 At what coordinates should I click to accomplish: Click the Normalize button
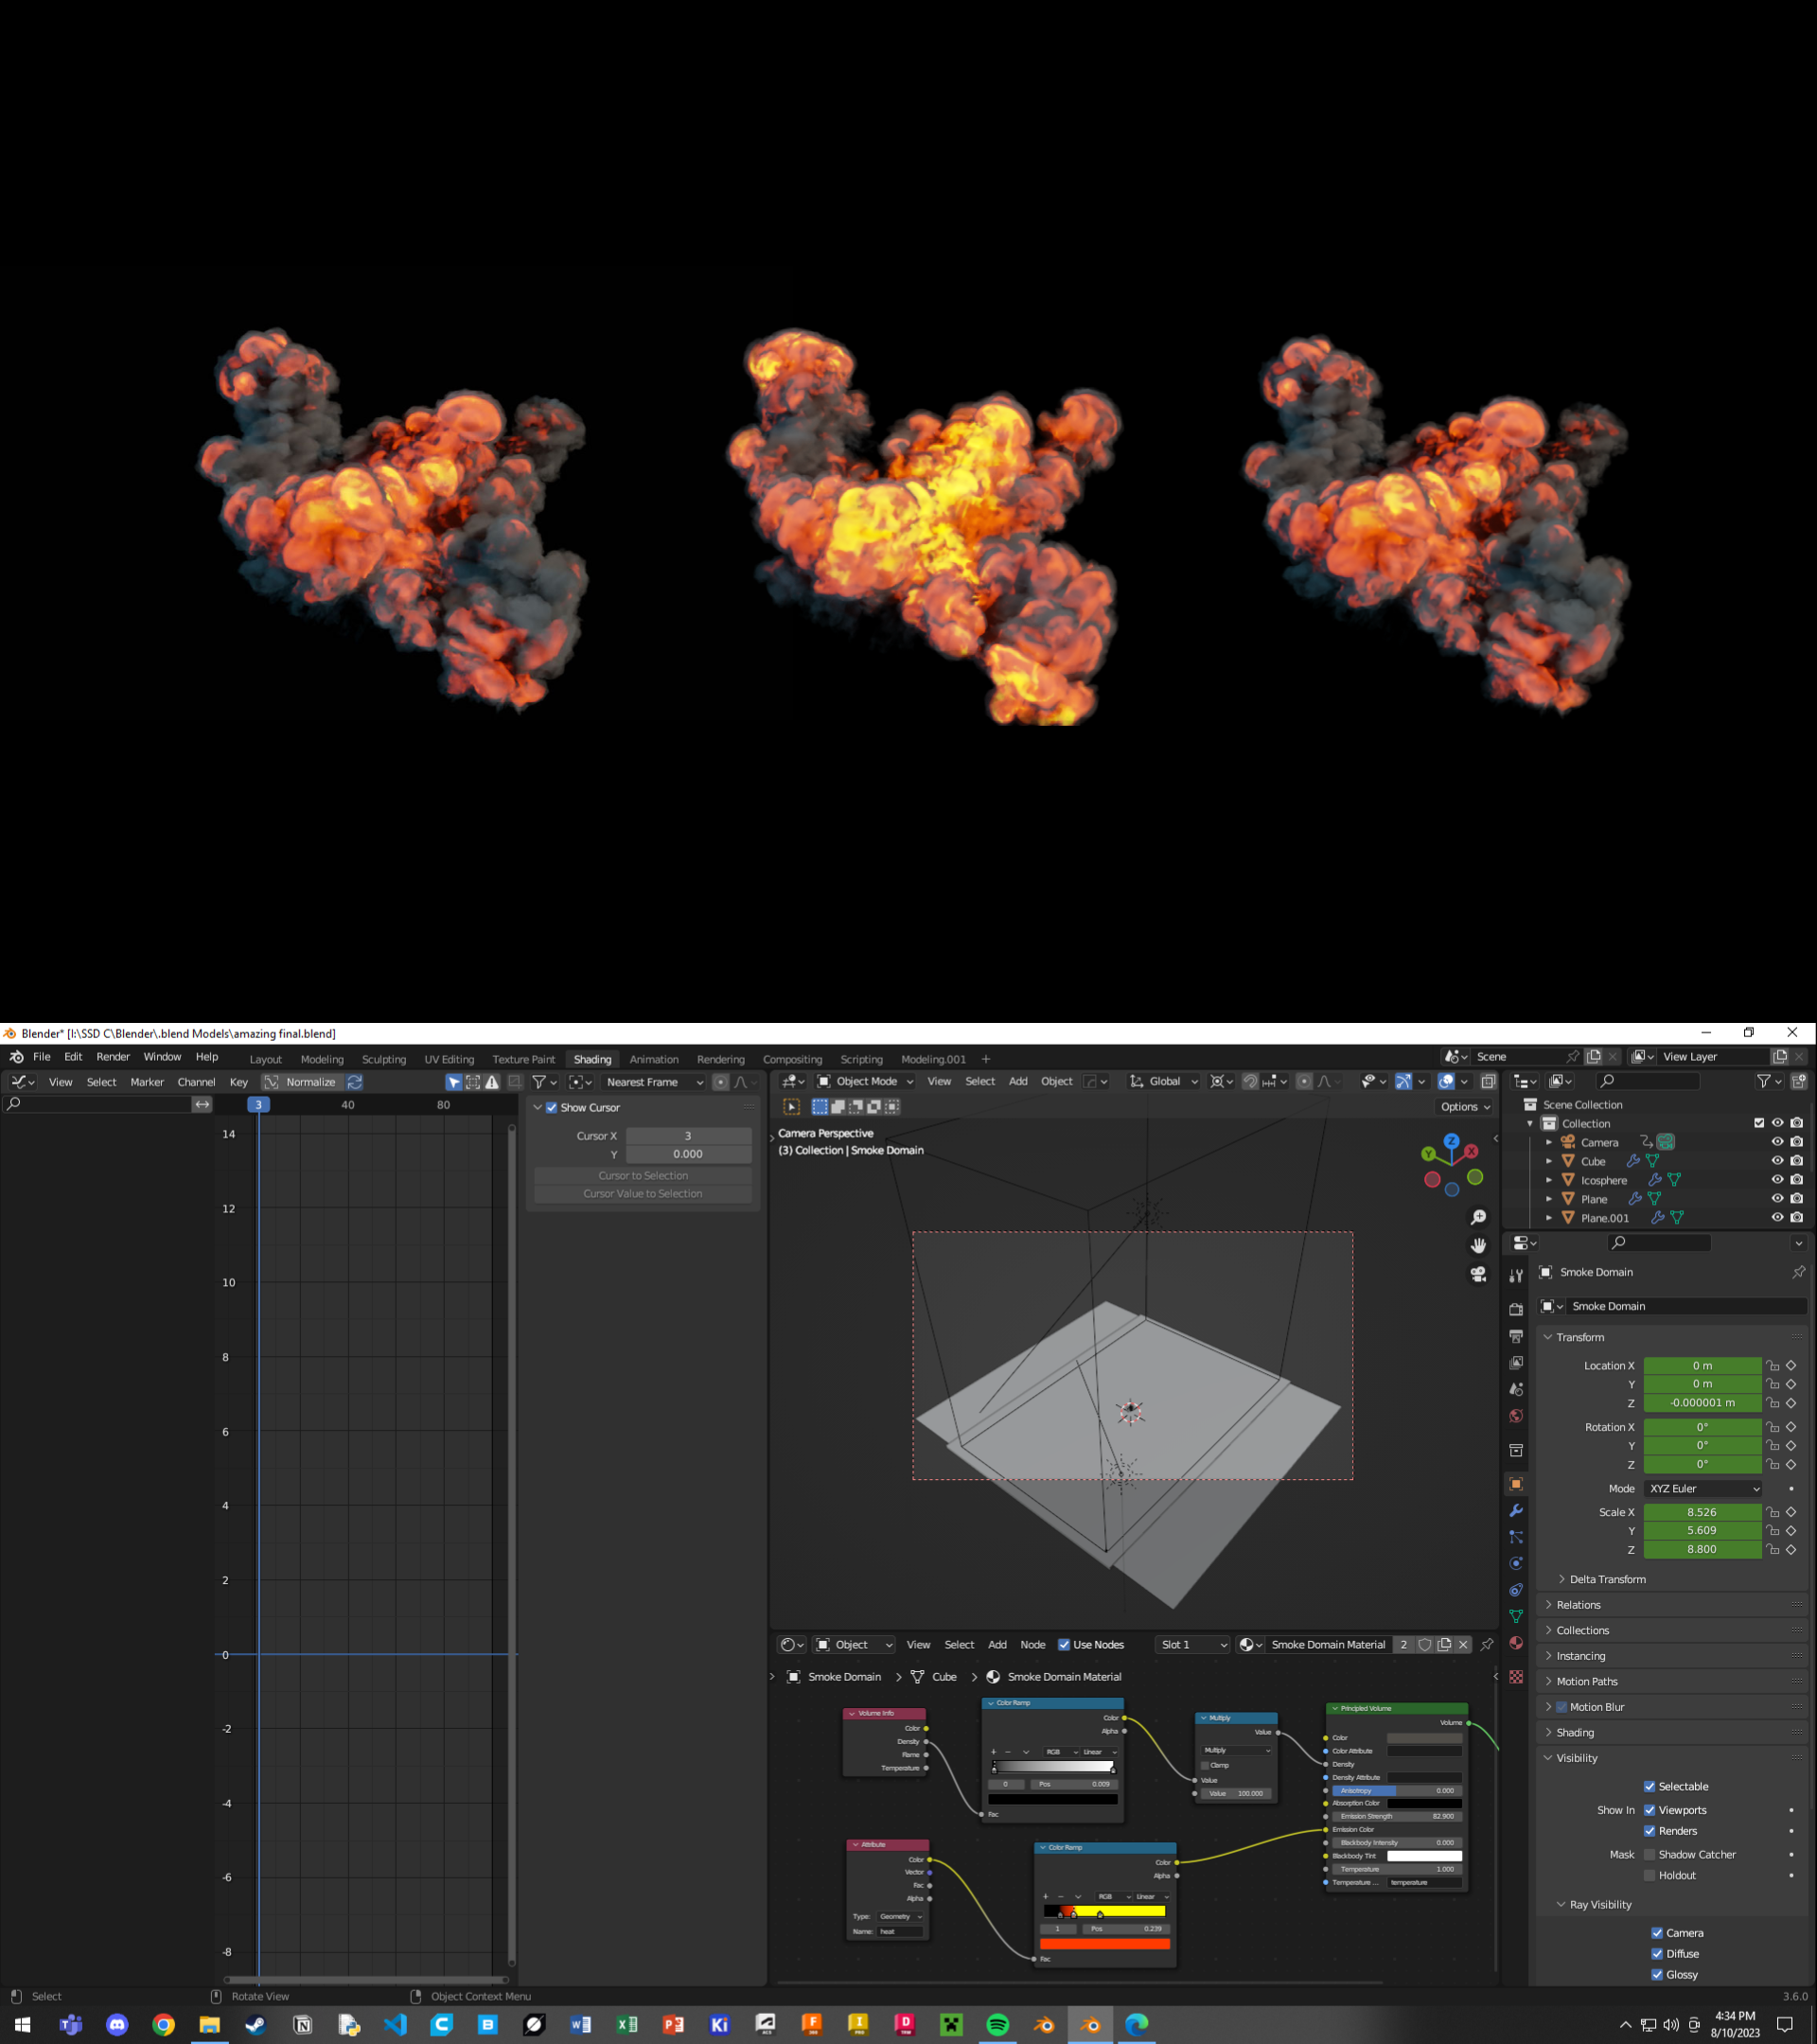[310, 1082]
